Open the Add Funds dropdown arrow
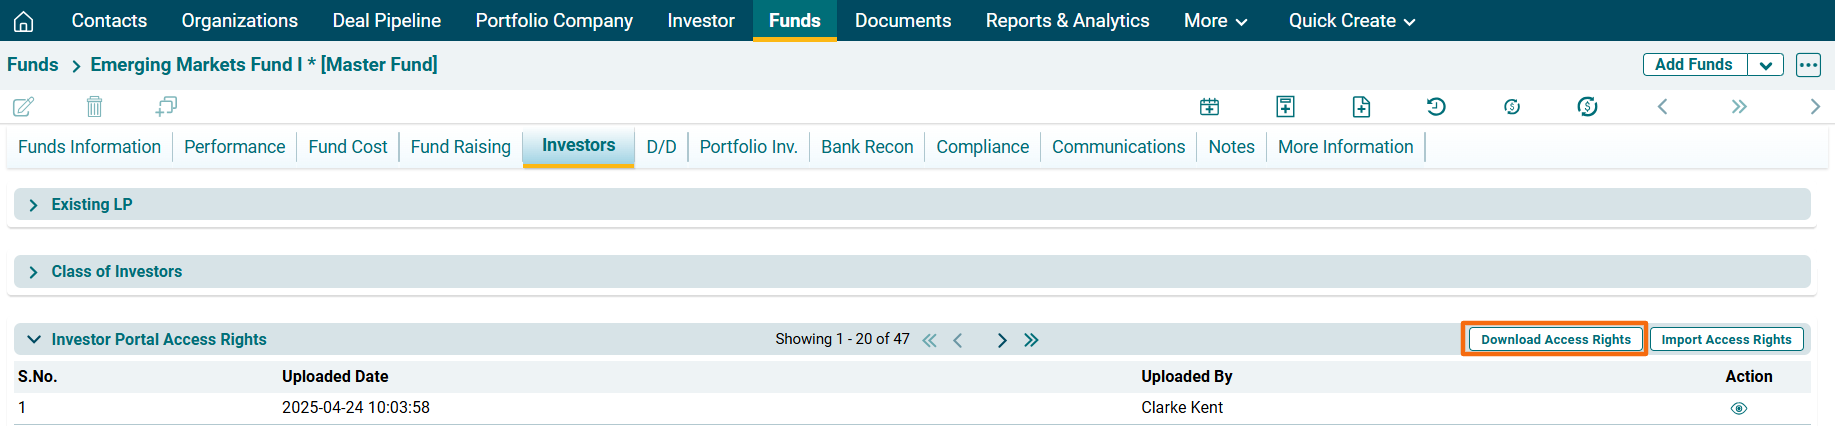The image size is (1835, 426). click(x=1765, y=65)
